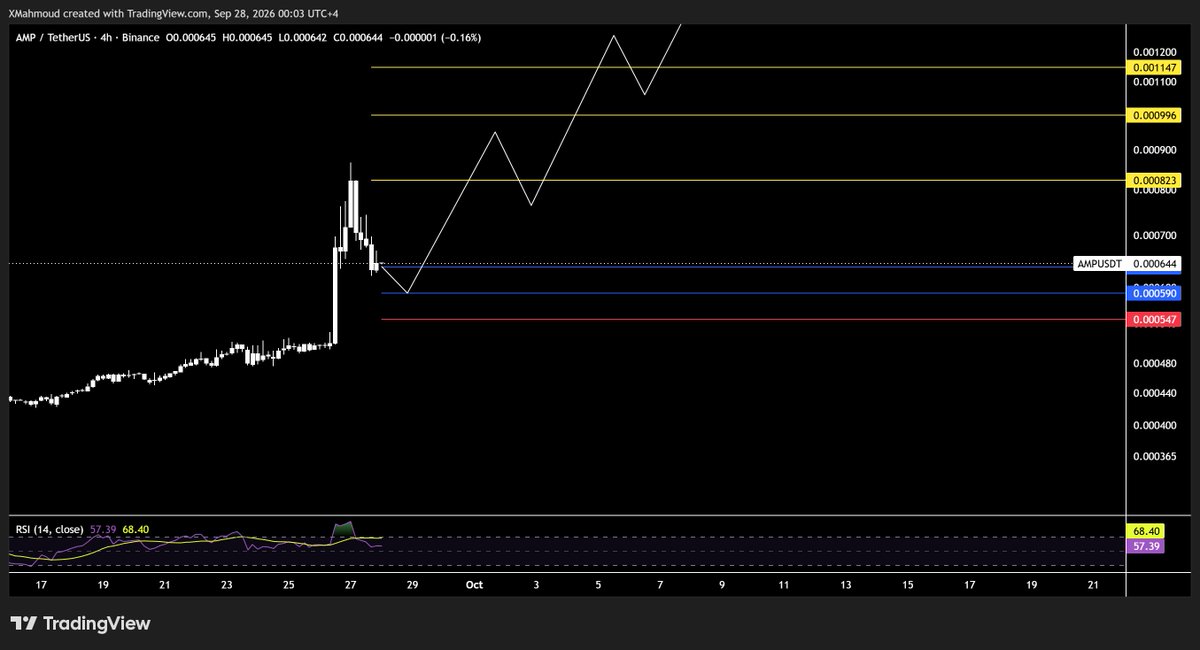Select the yellow horizontal line at 0.001147

[748, 67]
